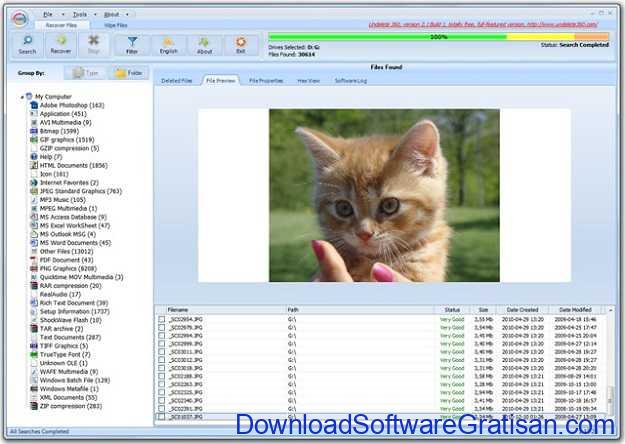Click the Stop toolbar icon
This screenshot has width=625, height=444.
94,40
